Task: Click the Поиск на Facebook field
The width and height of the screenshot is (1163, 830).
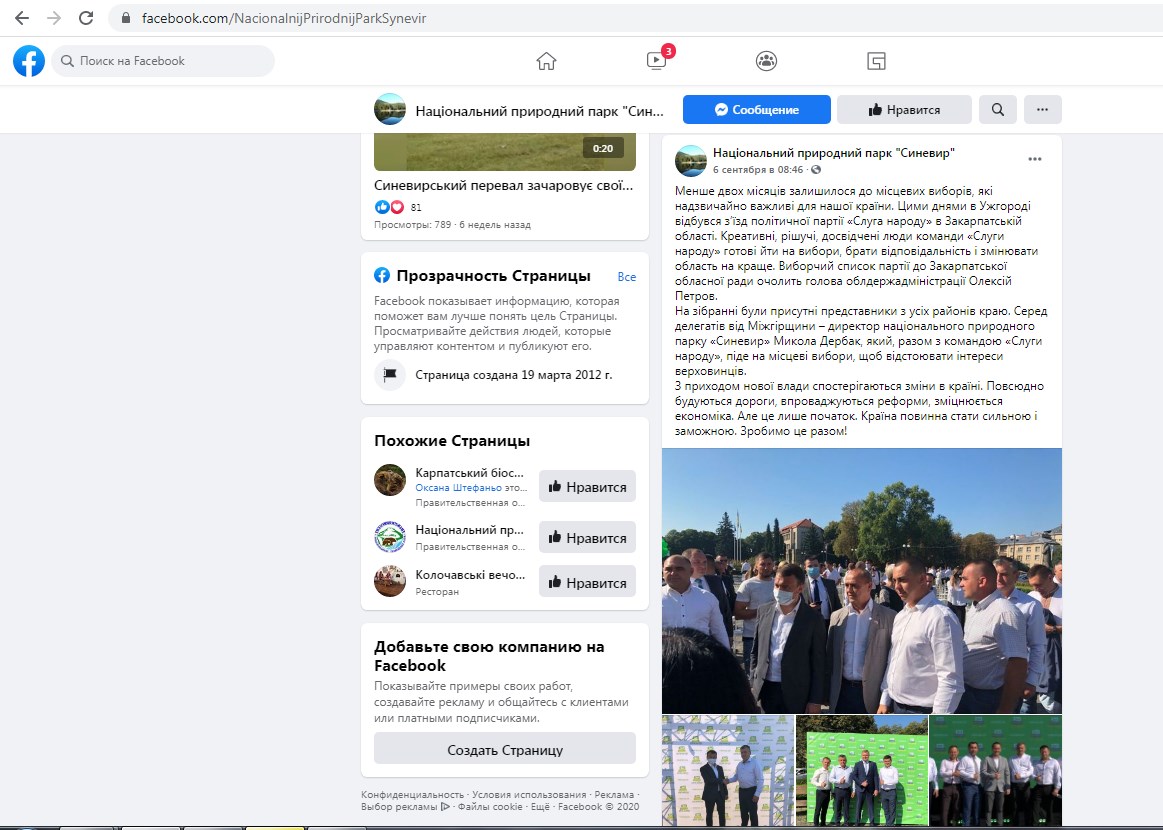Action: pyautogui.click(x=162, y=61)
